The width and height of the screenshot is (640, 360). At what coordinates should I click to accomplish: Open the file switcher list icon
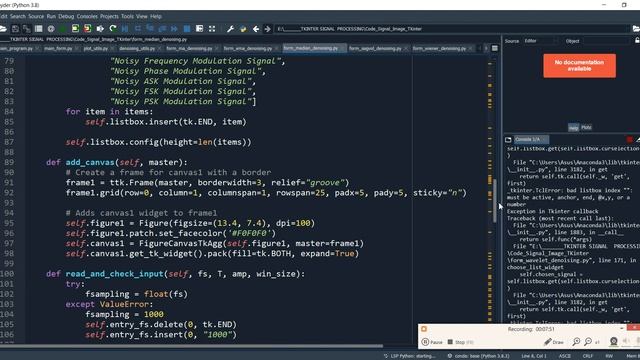click(x=38, y=29)
